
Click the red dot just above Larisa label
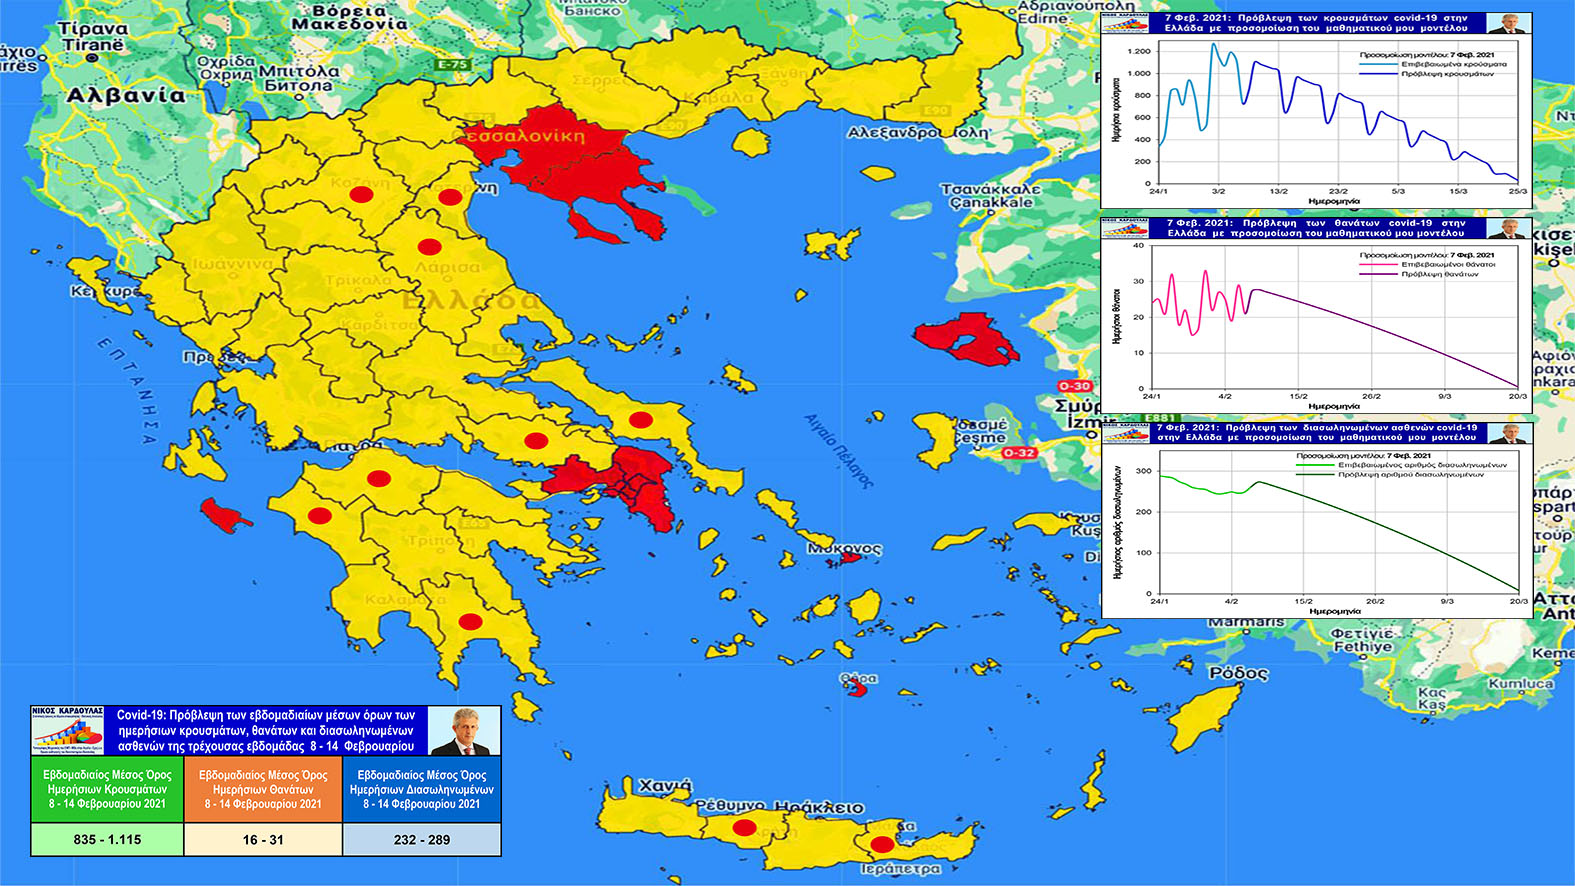coord(429,247)
